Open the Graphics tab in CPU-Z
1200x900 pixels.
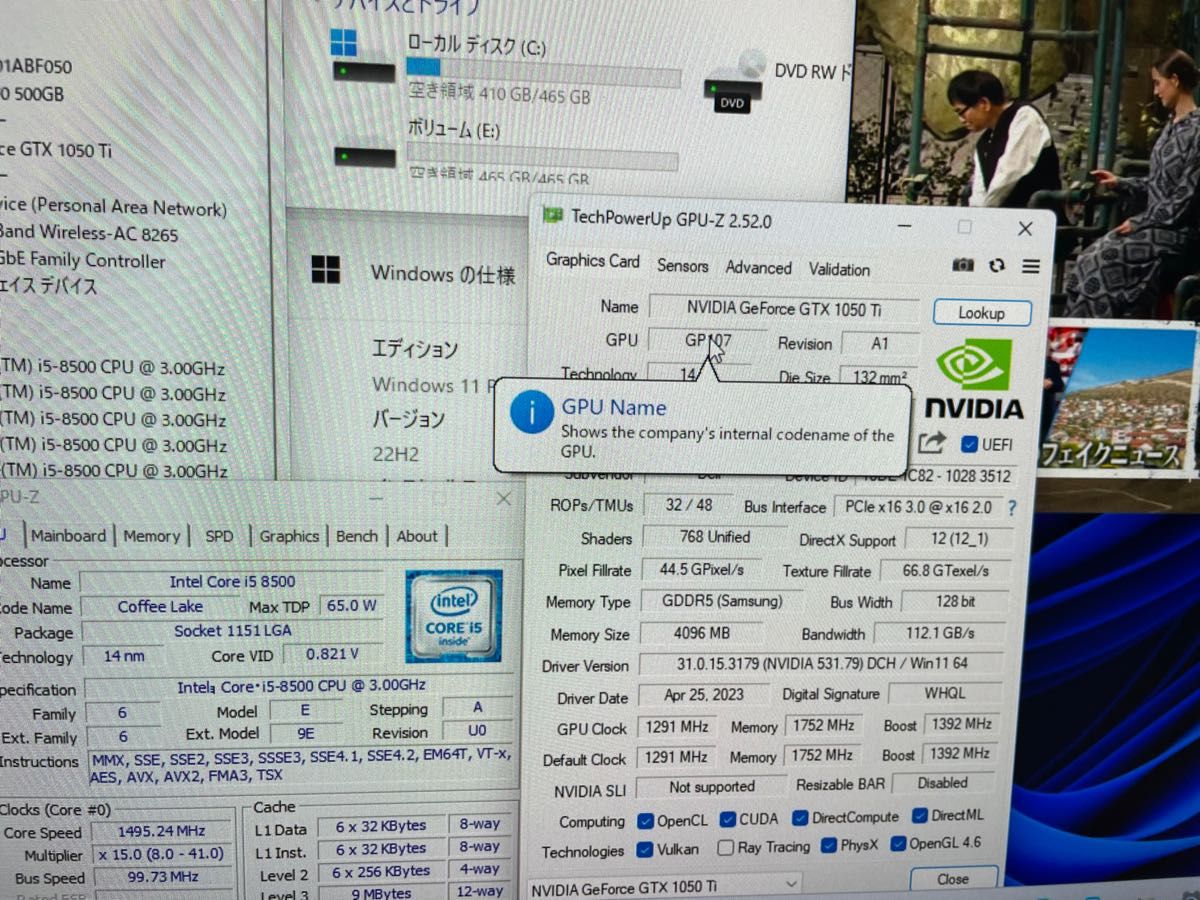pyautogui.click(x=289, y=536)
